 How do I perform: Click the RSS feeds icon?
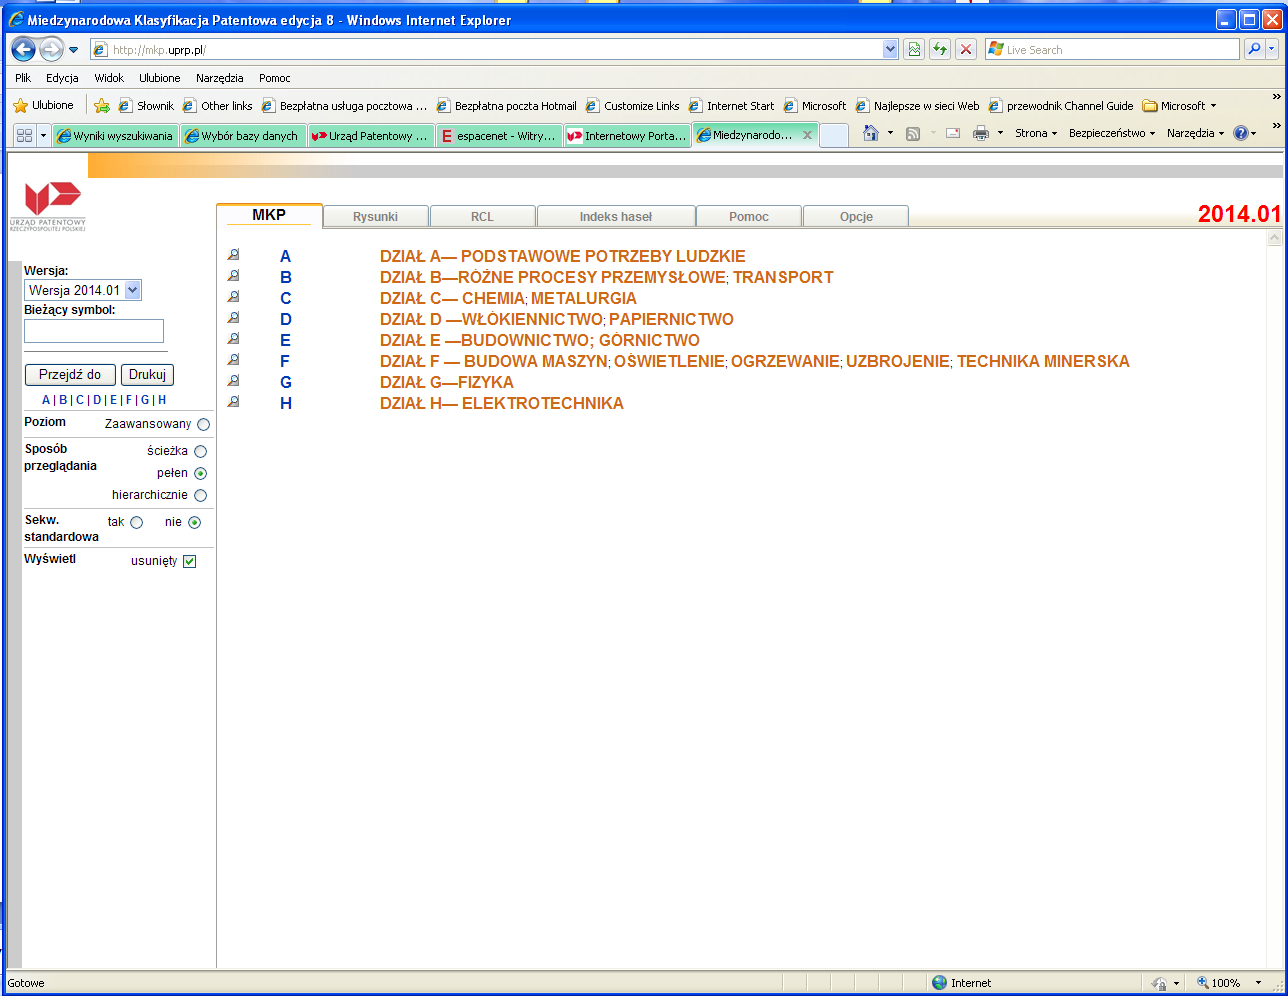(912, 133)
